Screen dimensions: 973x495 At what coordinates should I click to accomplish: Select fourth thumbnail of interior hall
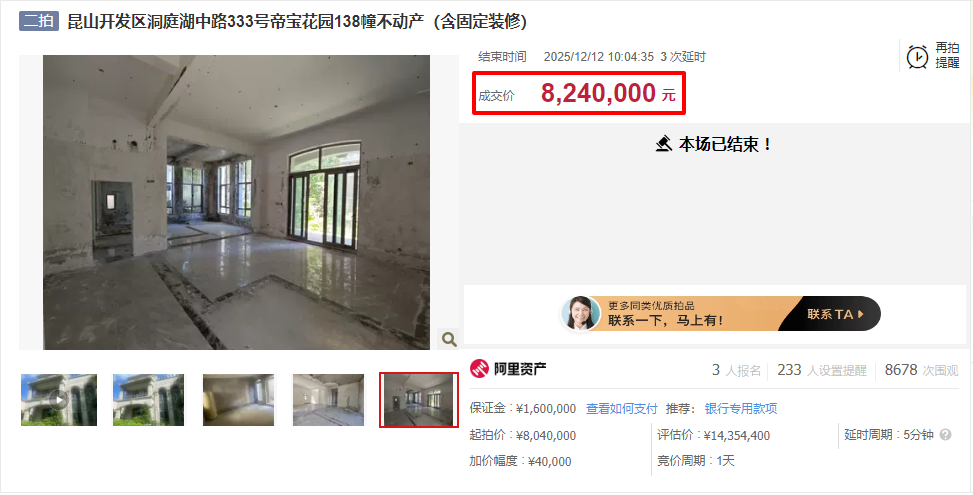pos(328,399)
